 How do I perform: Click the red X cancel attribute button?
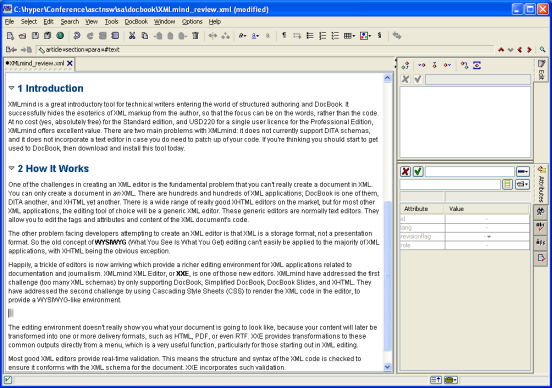pyautogui.click(x=406, y=171)
